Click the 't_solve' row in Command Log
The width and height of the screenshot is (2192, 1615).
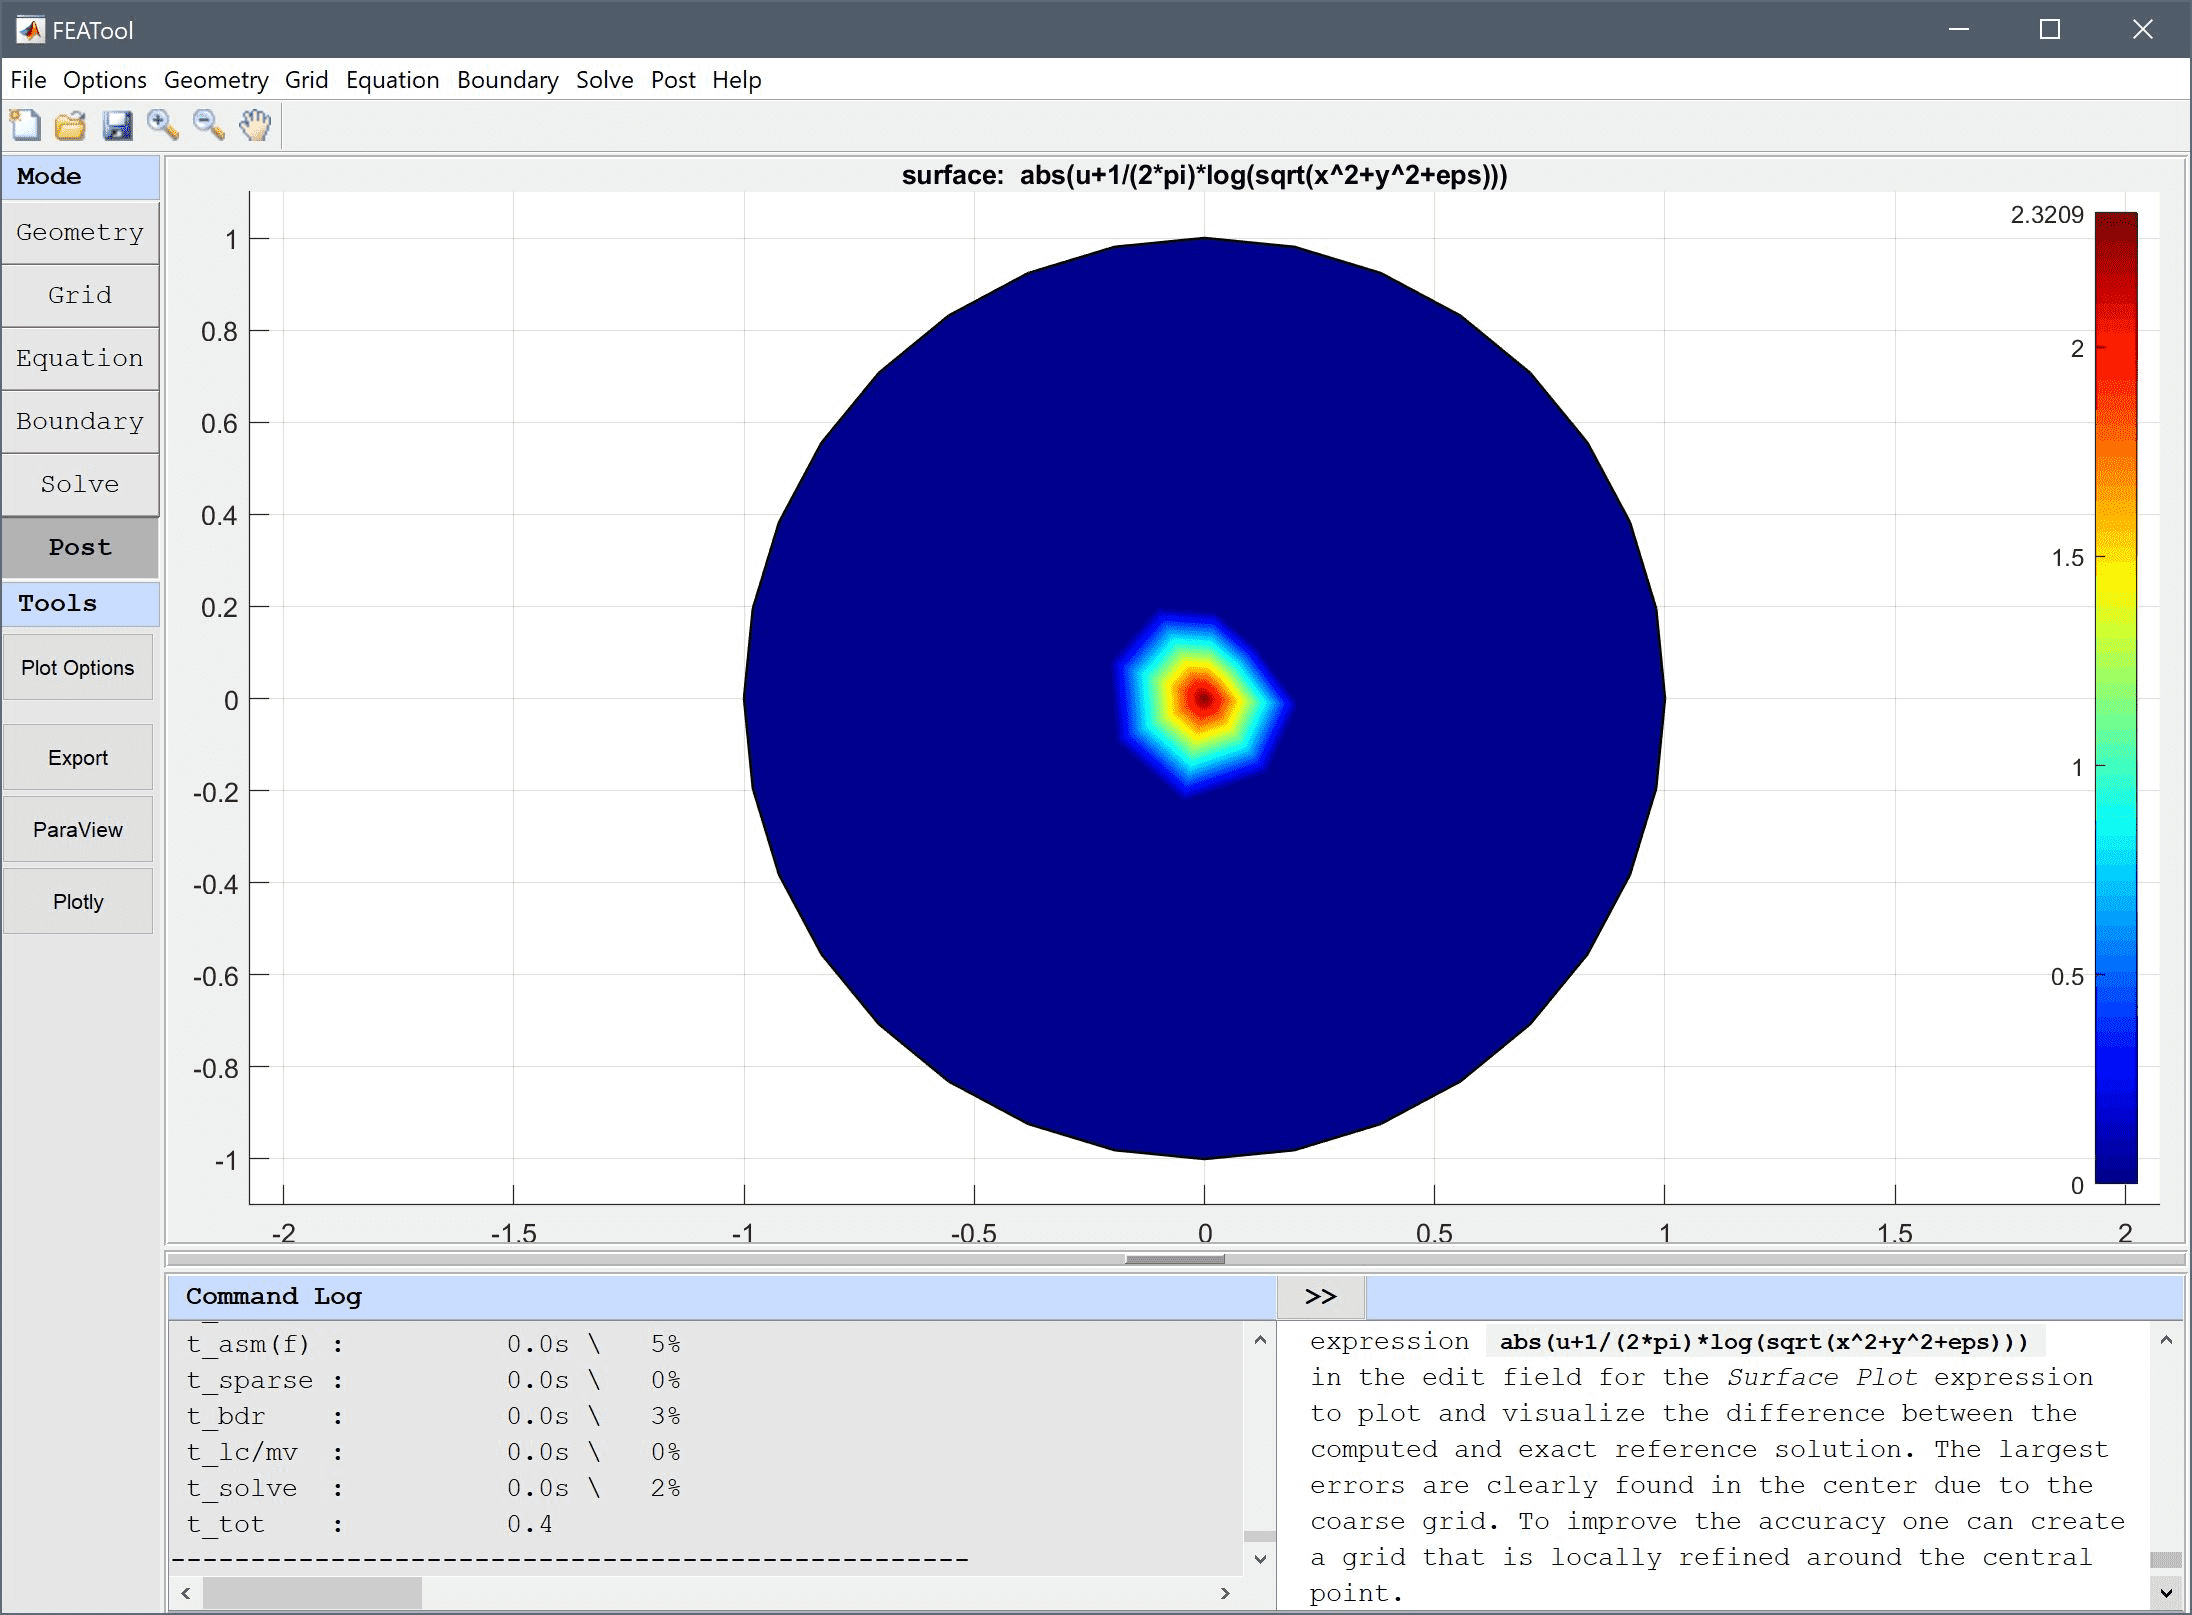[x=433, y=1488]
